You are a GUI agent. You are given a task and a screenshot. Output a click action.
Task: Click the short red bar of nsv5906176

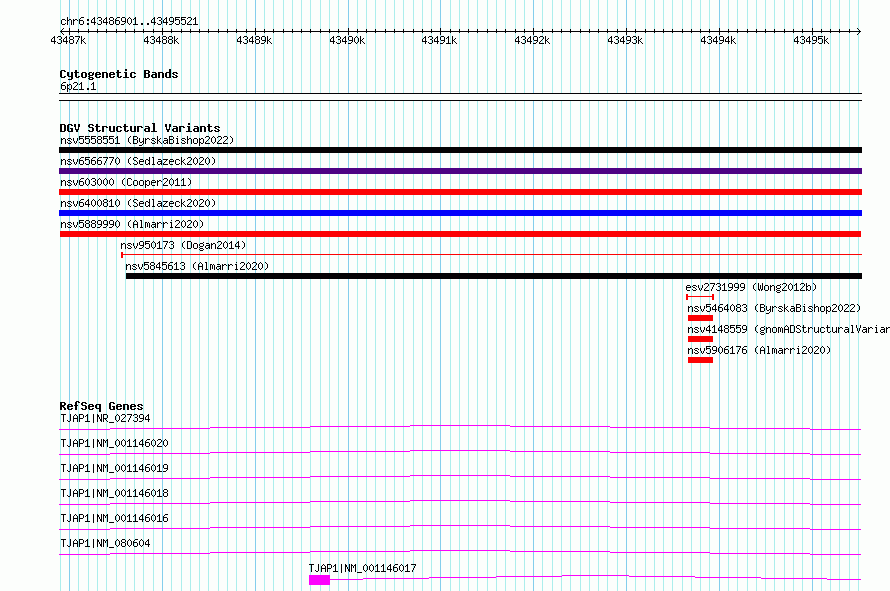pos(700,361)
